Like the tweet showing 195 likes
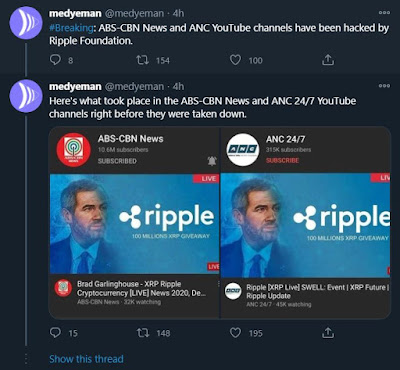The image size is (400, 370). pos(235,333)
